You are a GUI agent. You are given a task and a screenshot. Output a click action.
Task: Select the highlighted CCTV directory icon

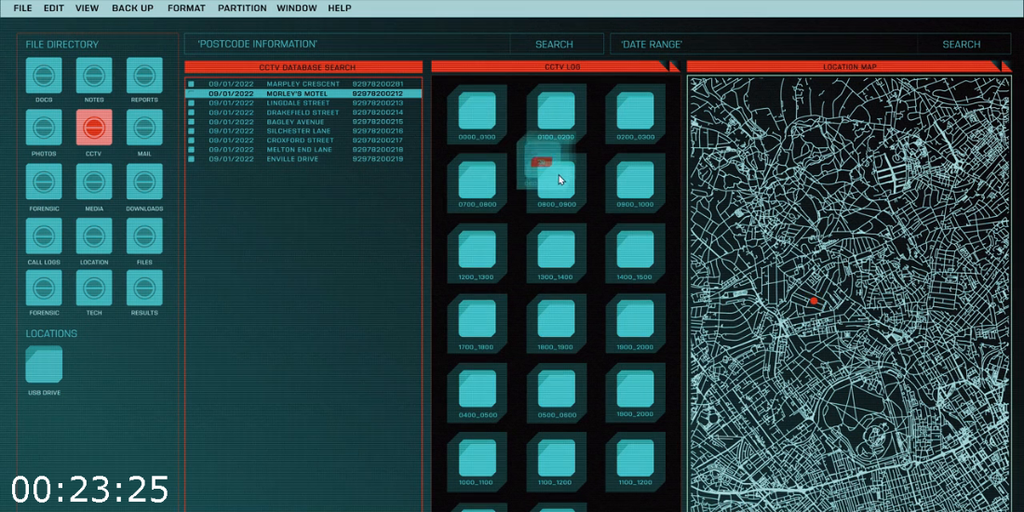(94, 127)
